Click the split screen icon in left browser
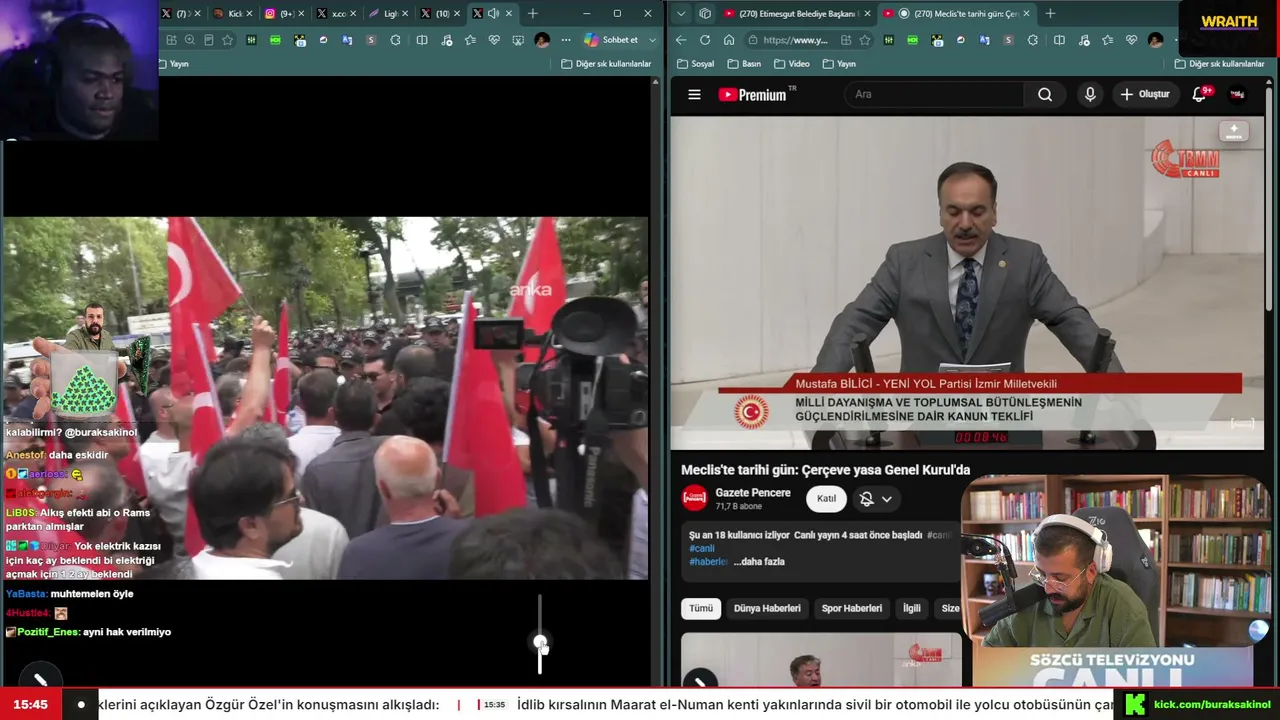This screenshot has width=1280, height=720. pyautogui.click(x=422, y=40)
